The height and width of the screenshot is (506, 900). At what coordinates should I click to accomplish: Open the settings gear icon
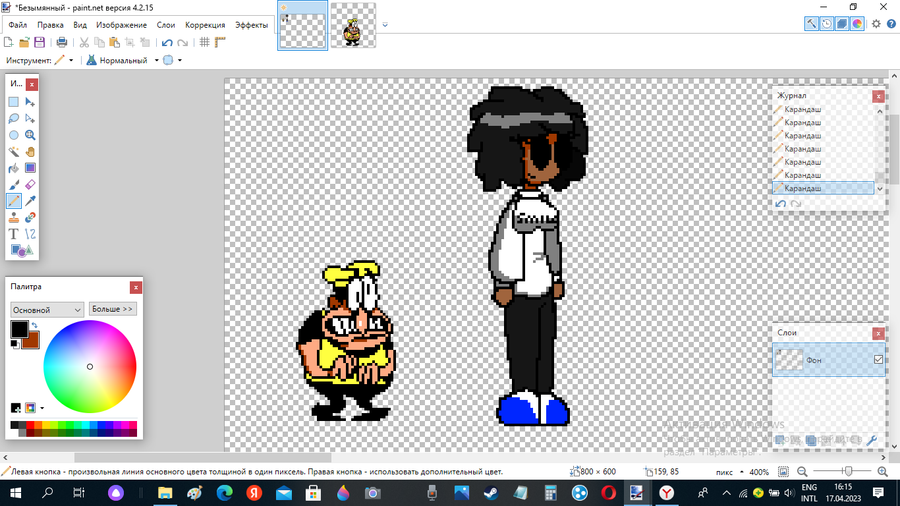coord(876,24)
